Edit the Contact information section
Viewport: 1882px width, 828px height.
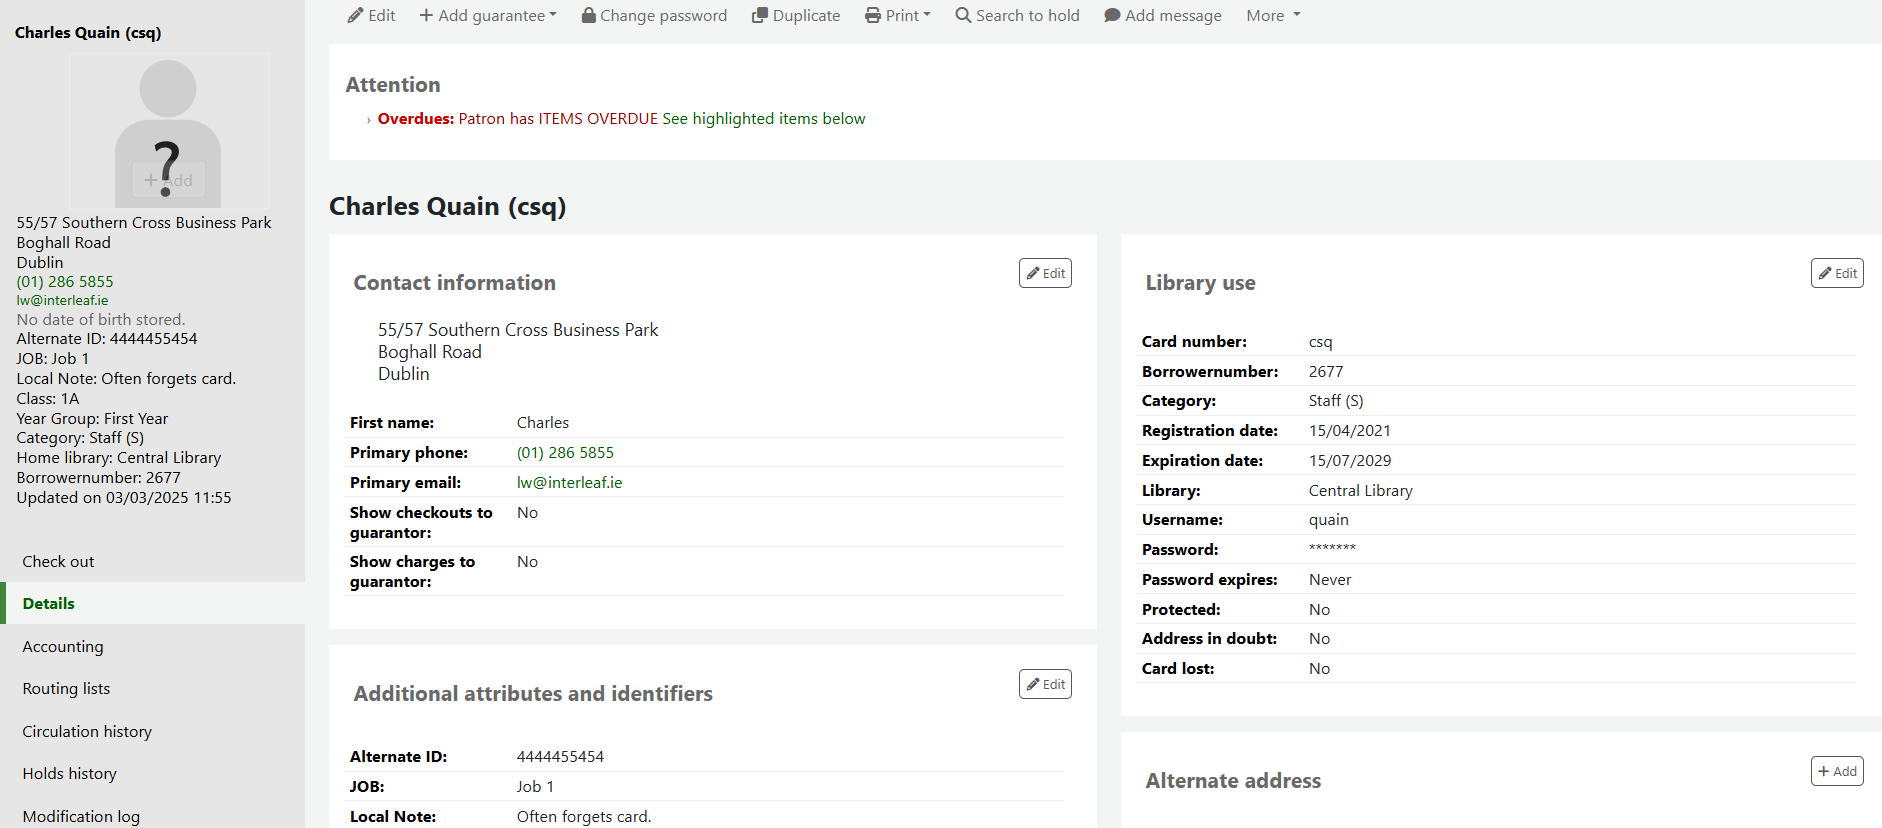pos(1045,273)
